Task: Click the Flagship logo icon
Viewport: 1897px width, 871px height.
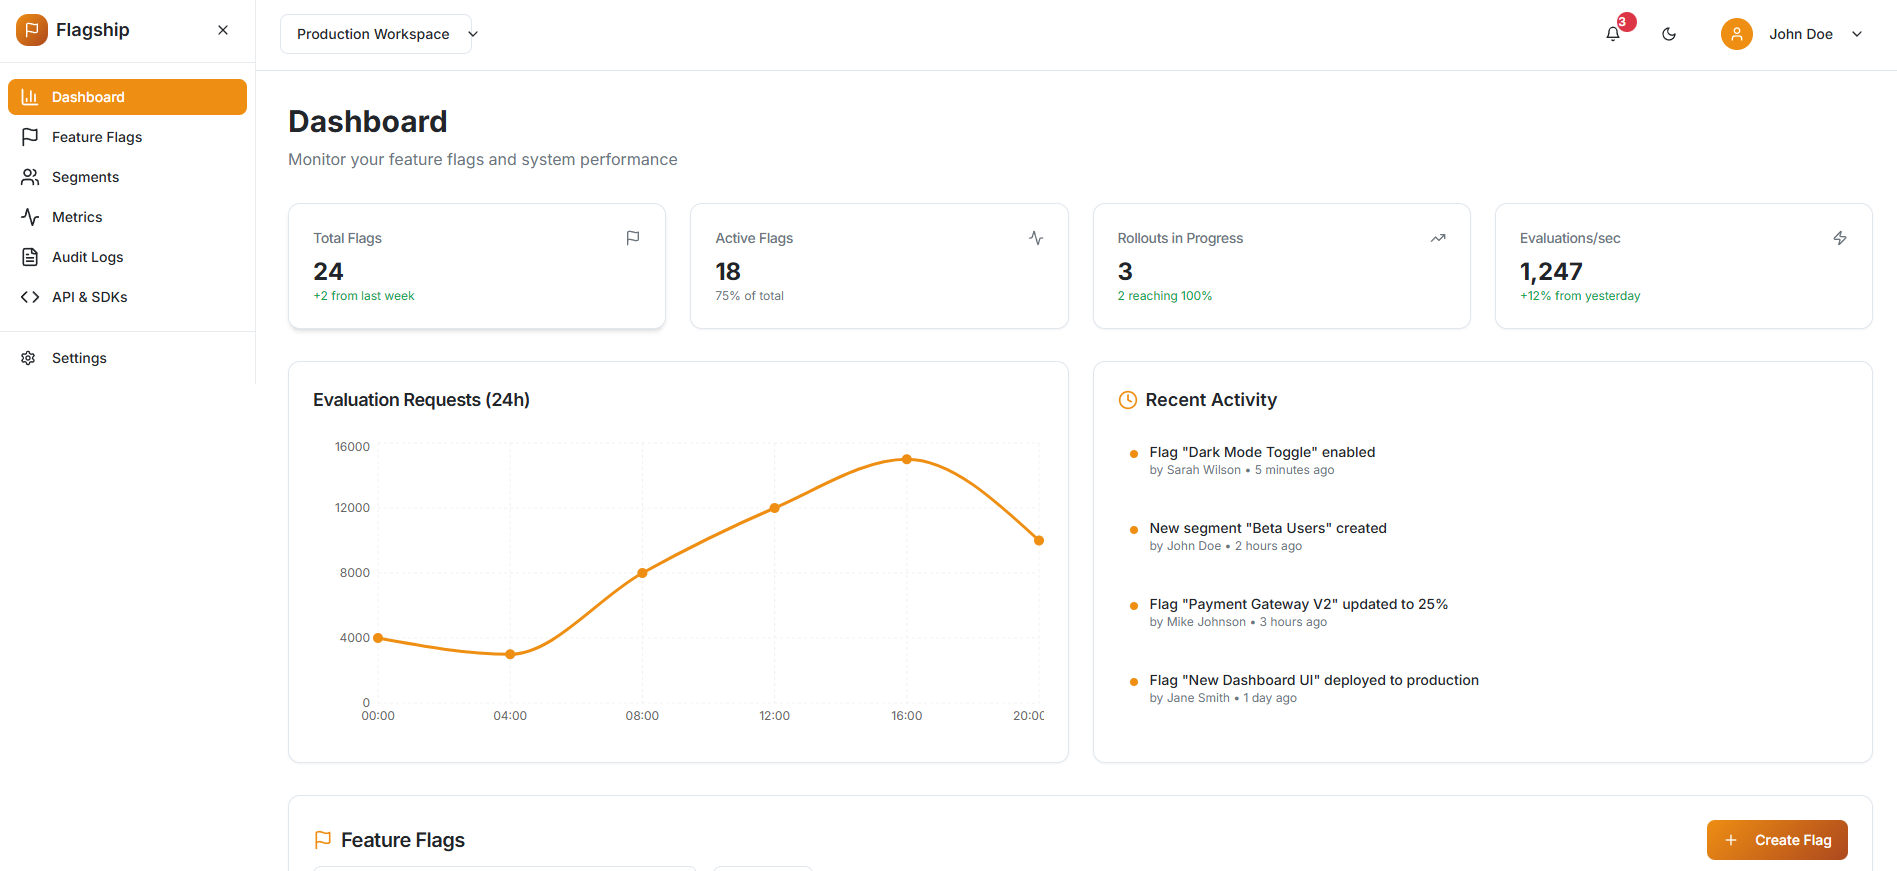Action: tap(32, 30)
